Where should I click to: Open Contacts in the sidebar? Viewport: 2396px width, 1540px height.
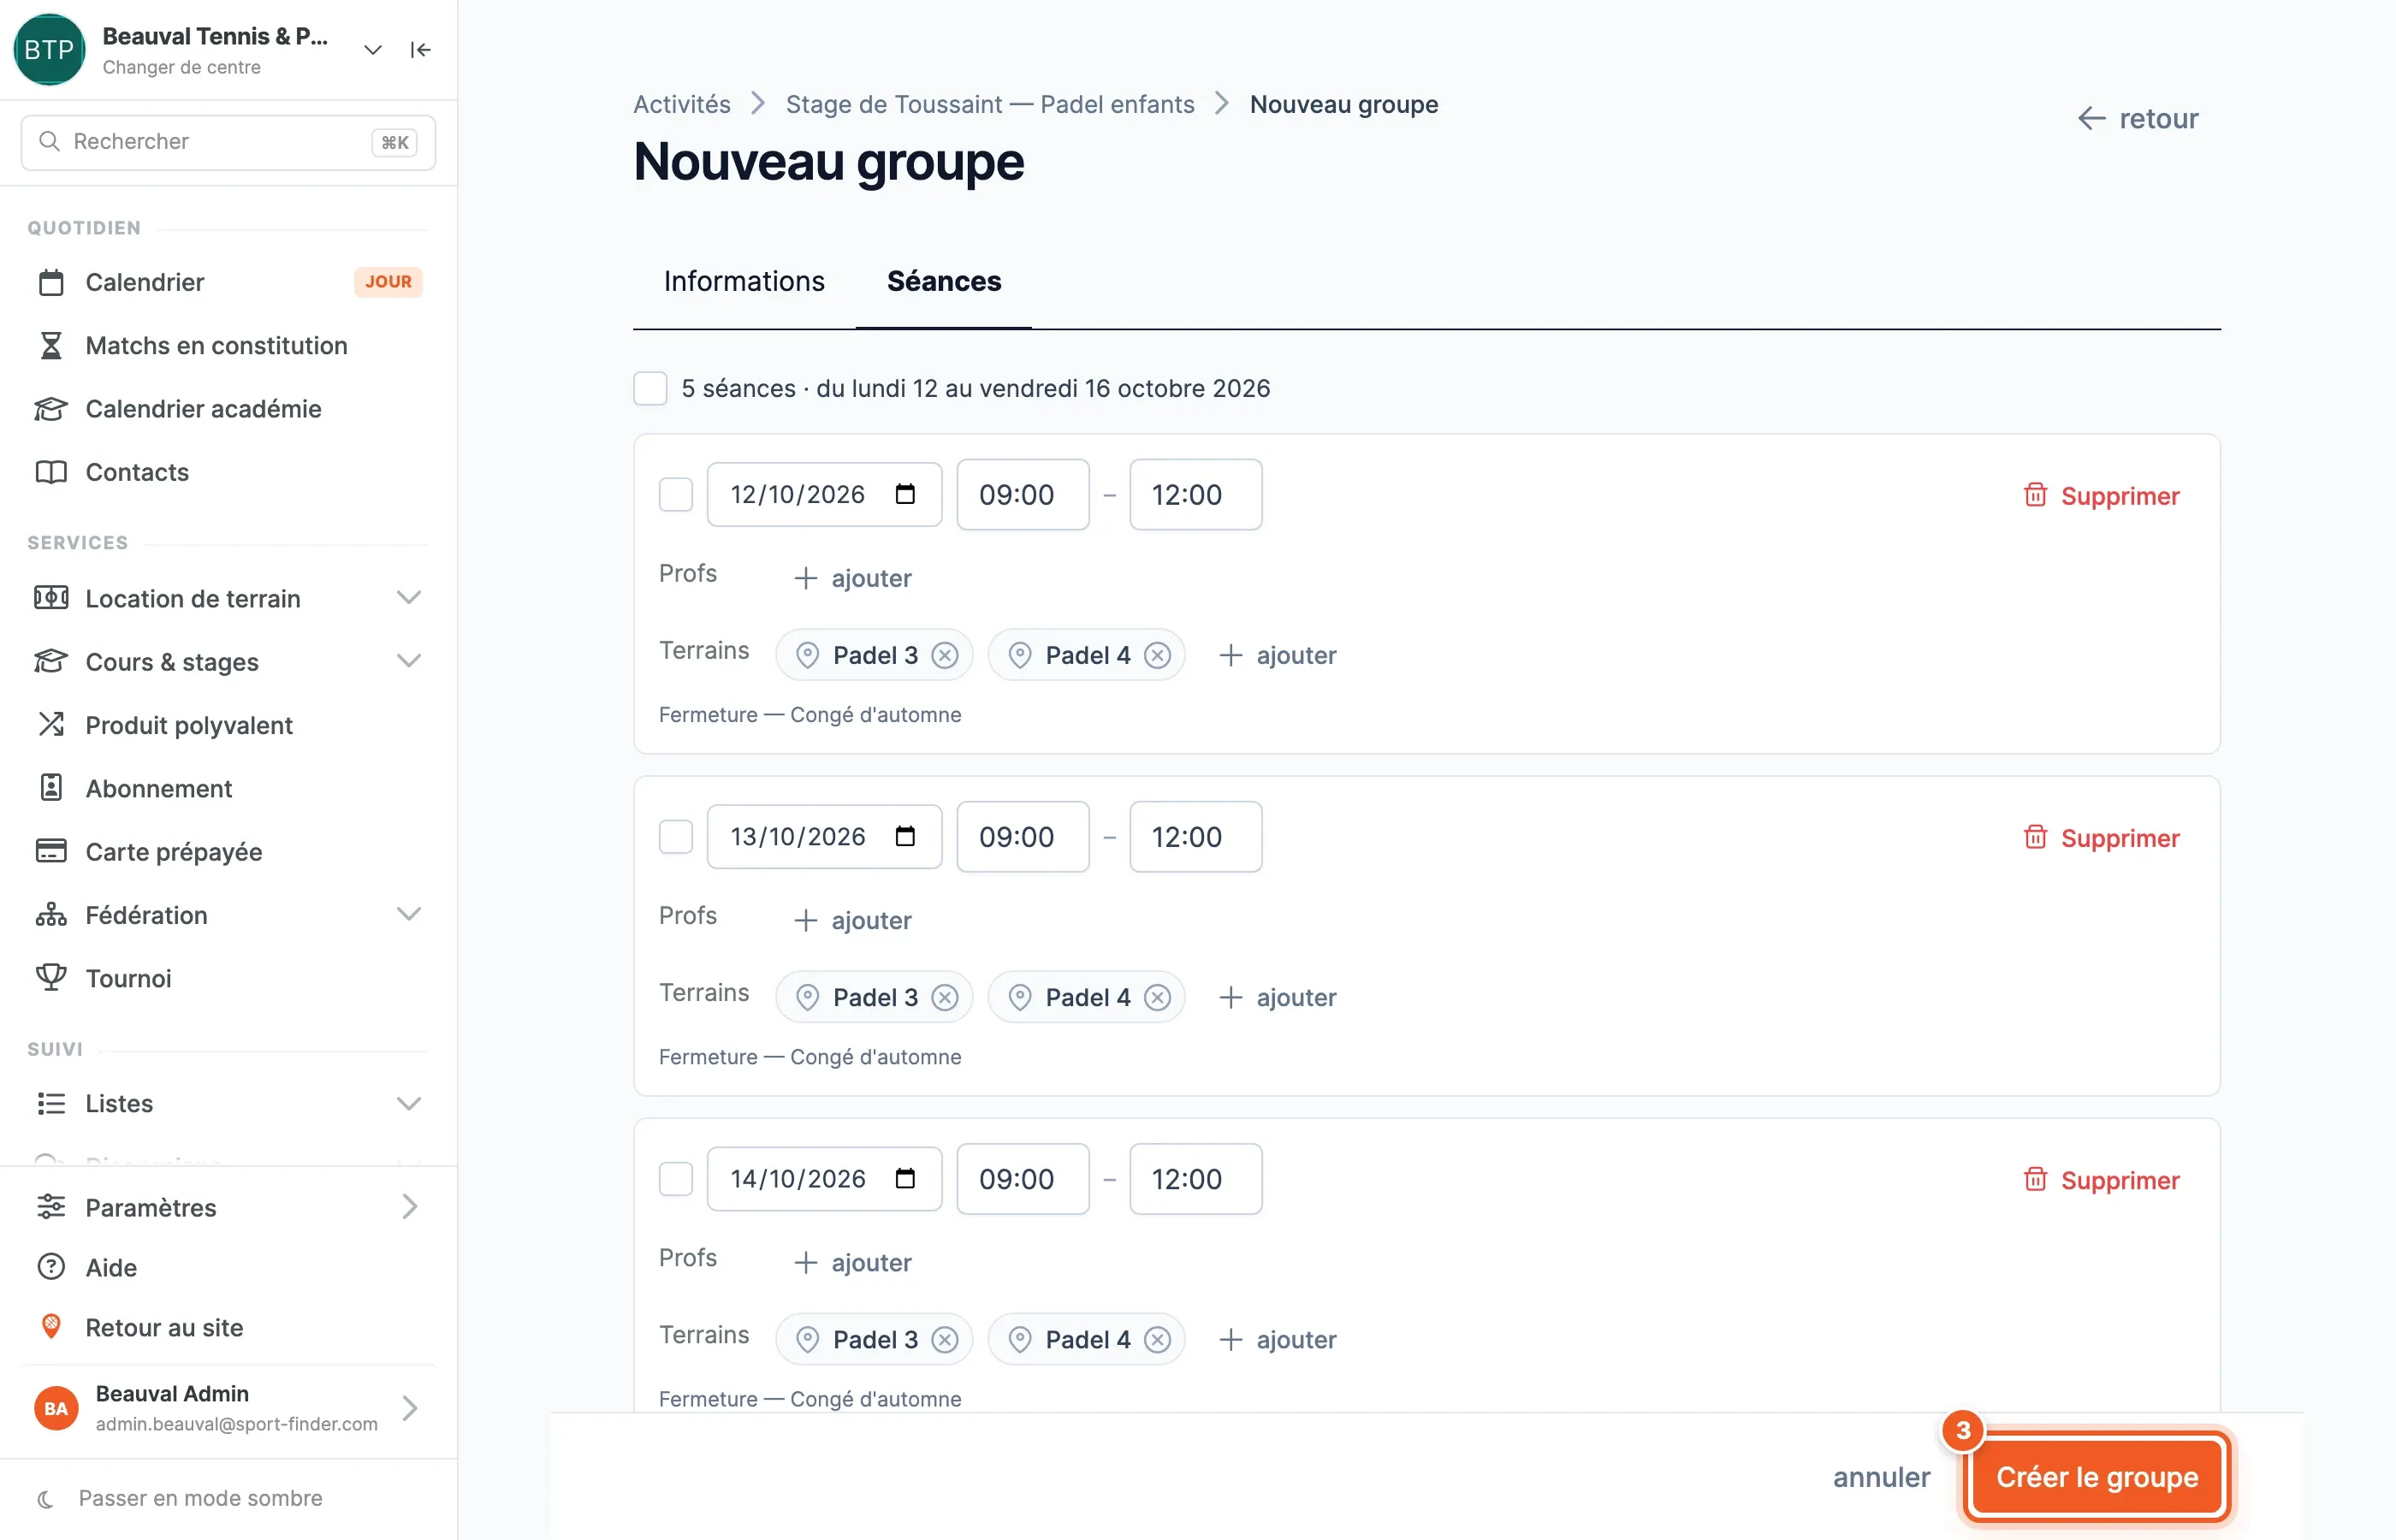click(x=228, y=472)
